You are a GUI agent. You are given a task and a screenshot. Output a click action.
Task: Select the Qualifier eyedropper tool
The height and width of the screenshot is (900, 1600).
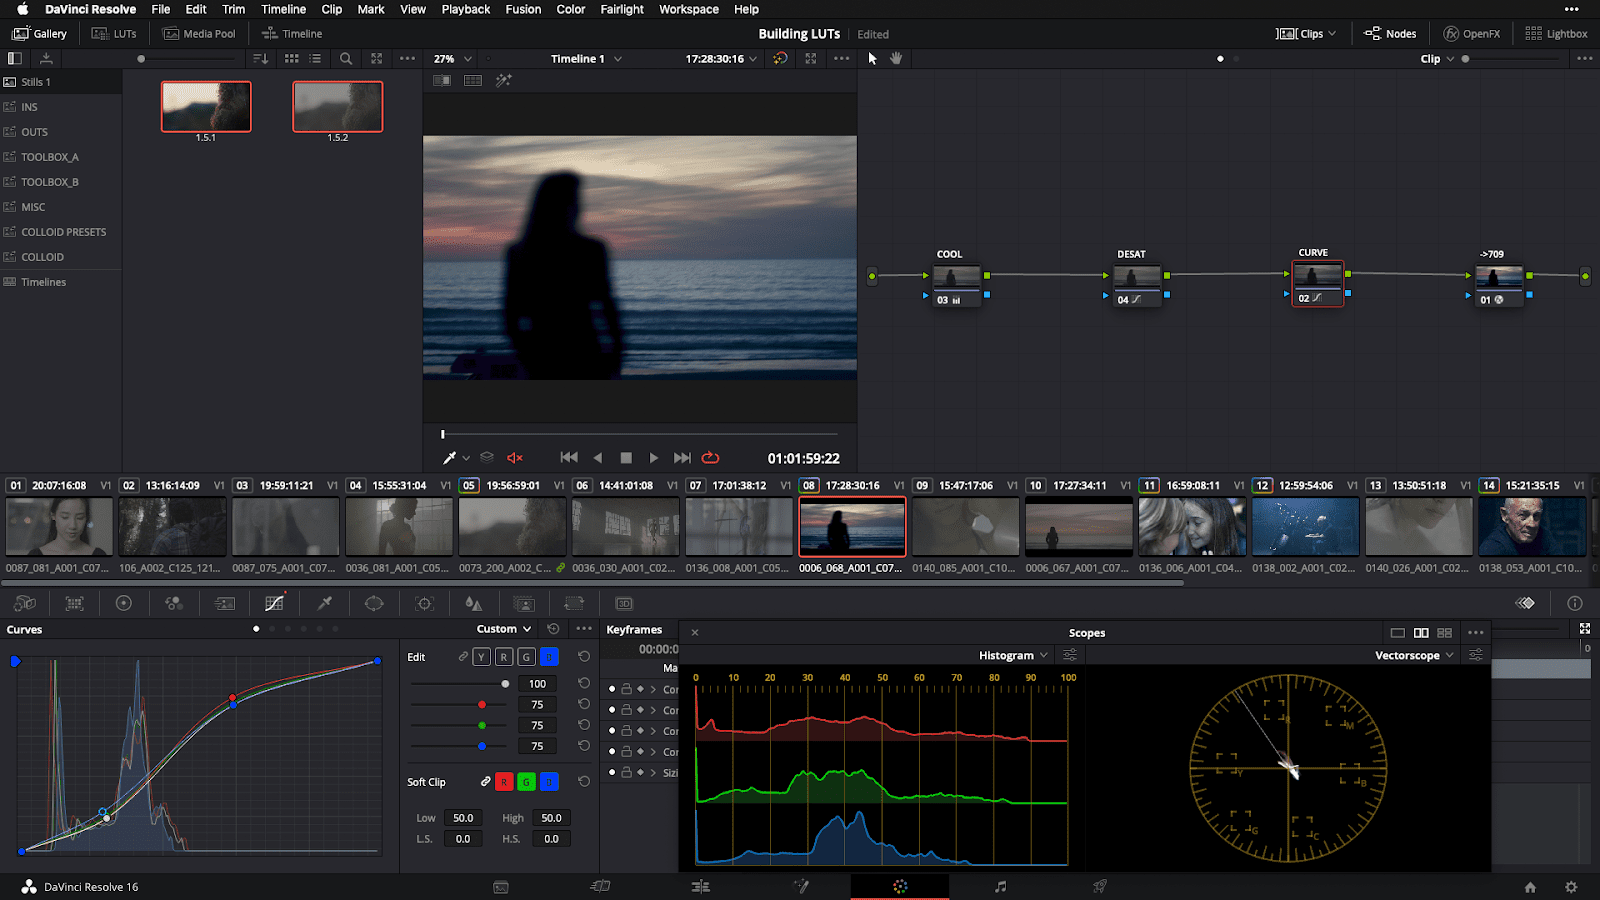click(325, 603)
